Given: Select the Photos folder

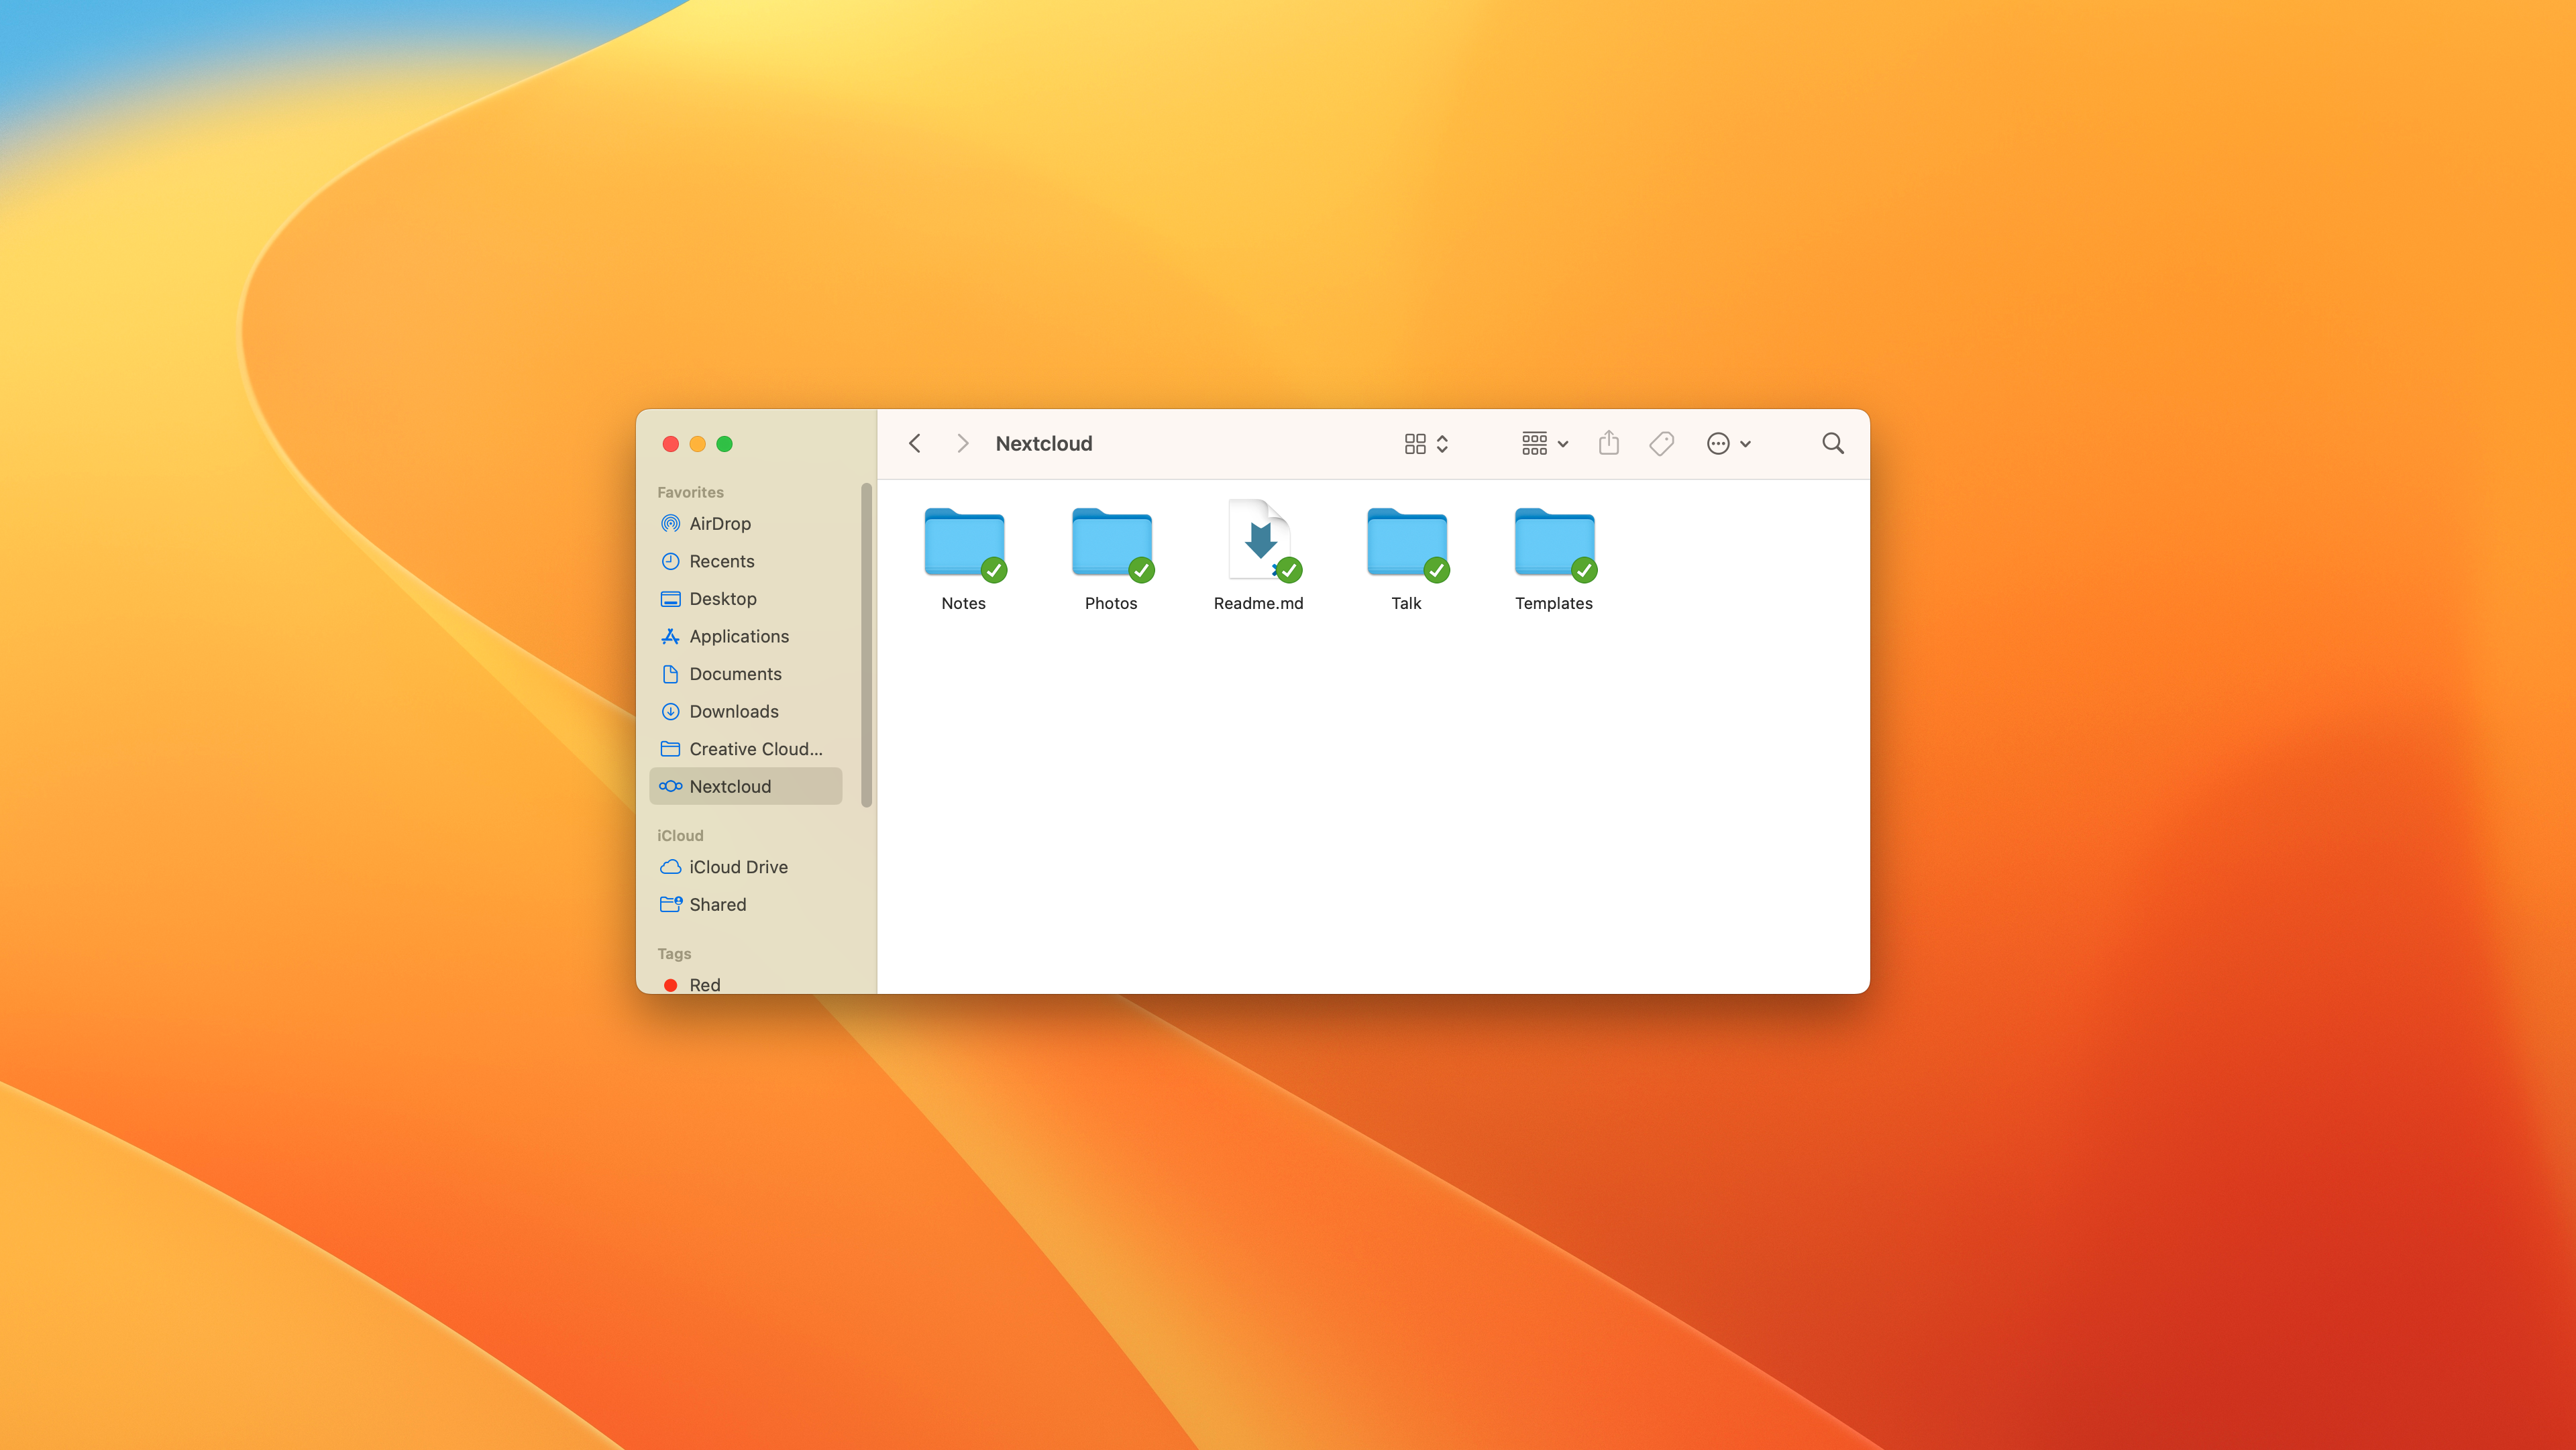Looking at the screenshot, I should tap(1111, 543).
